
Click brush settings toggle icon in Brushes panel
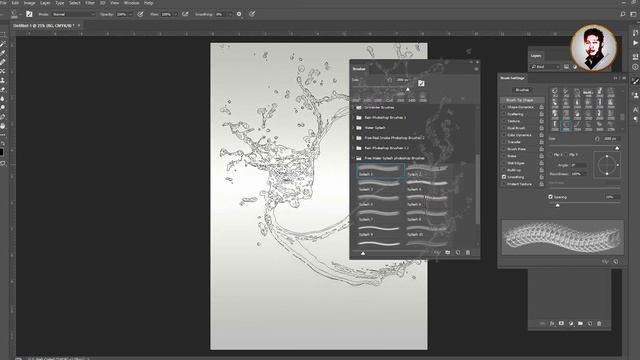(x=421, y=83)
